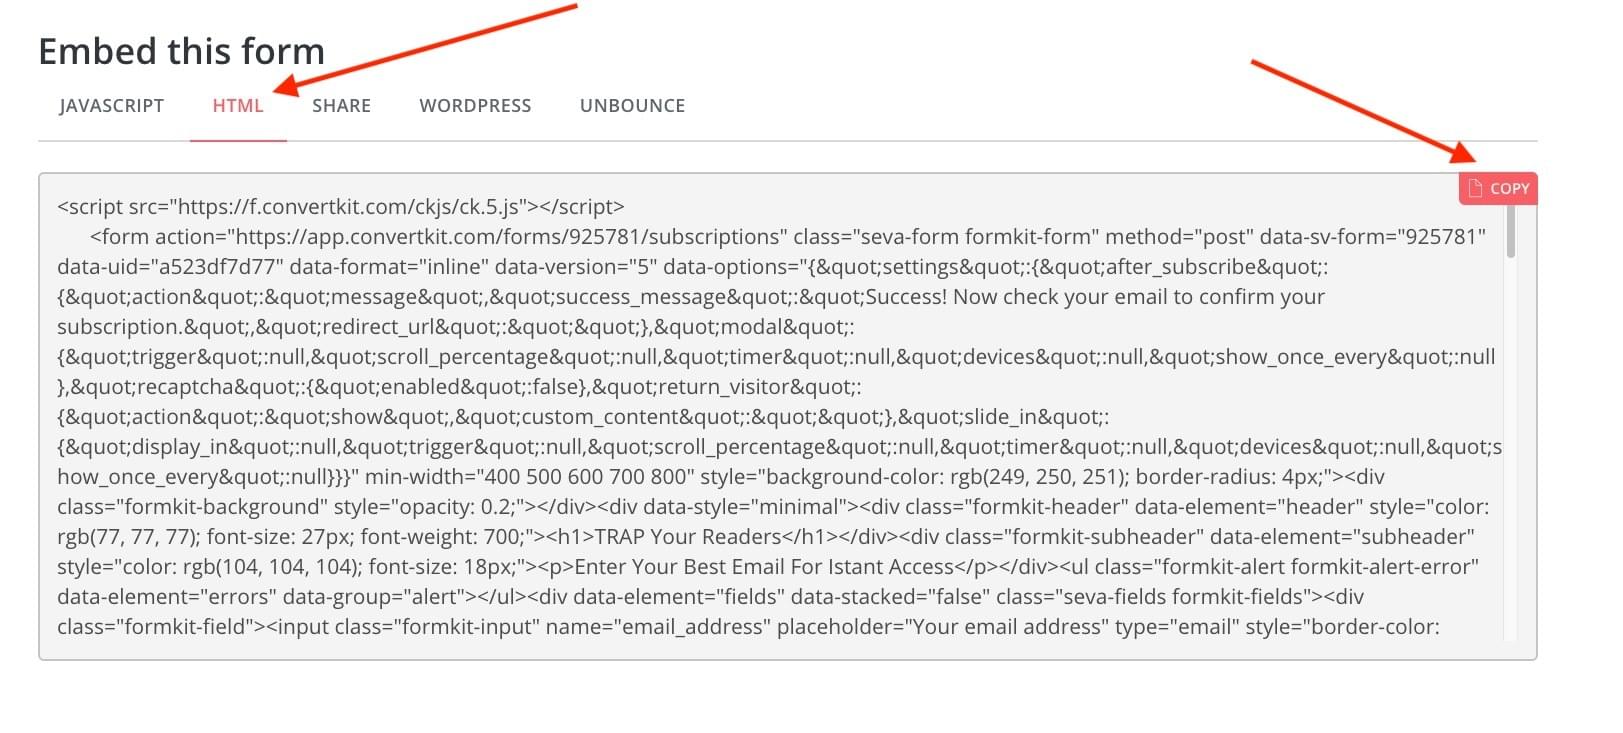Viewport: 1623px width, 733px height.
Task: Click the ck.5.js script src line
Action: click(x=340, y=207)
